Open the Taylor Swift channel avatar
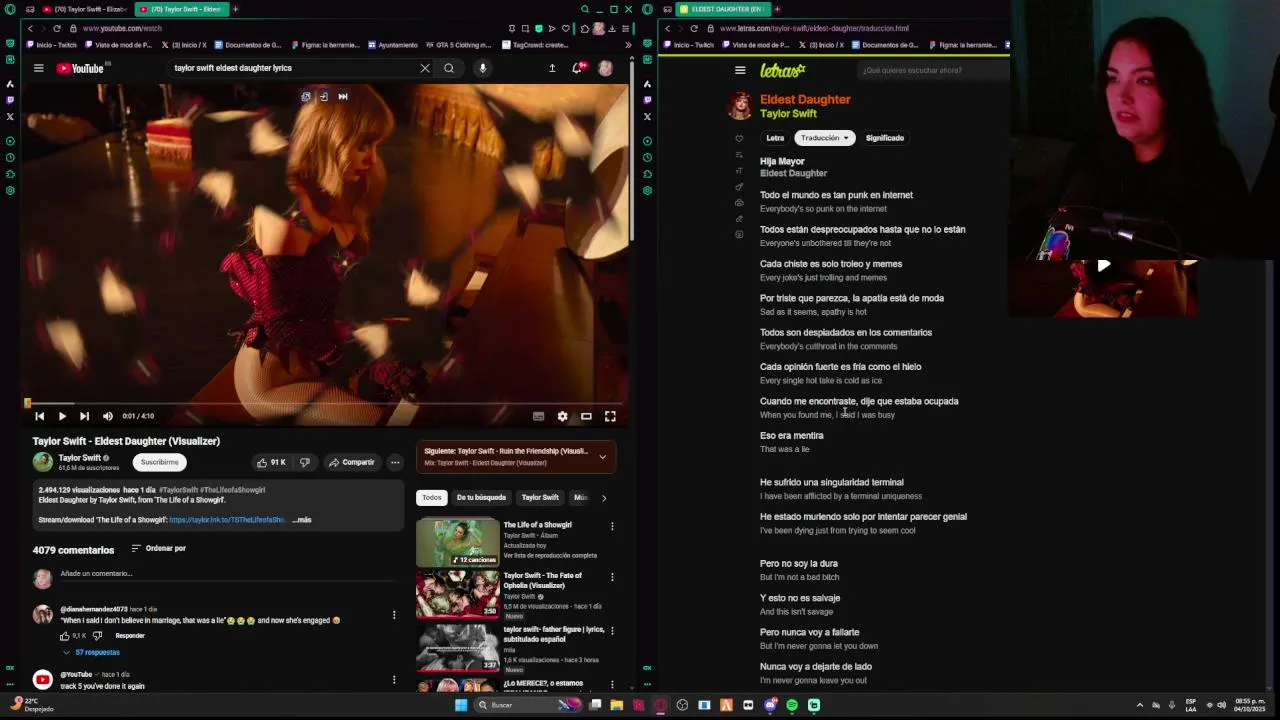Viewport: 1280px width, 720px height. pos(42,461)
